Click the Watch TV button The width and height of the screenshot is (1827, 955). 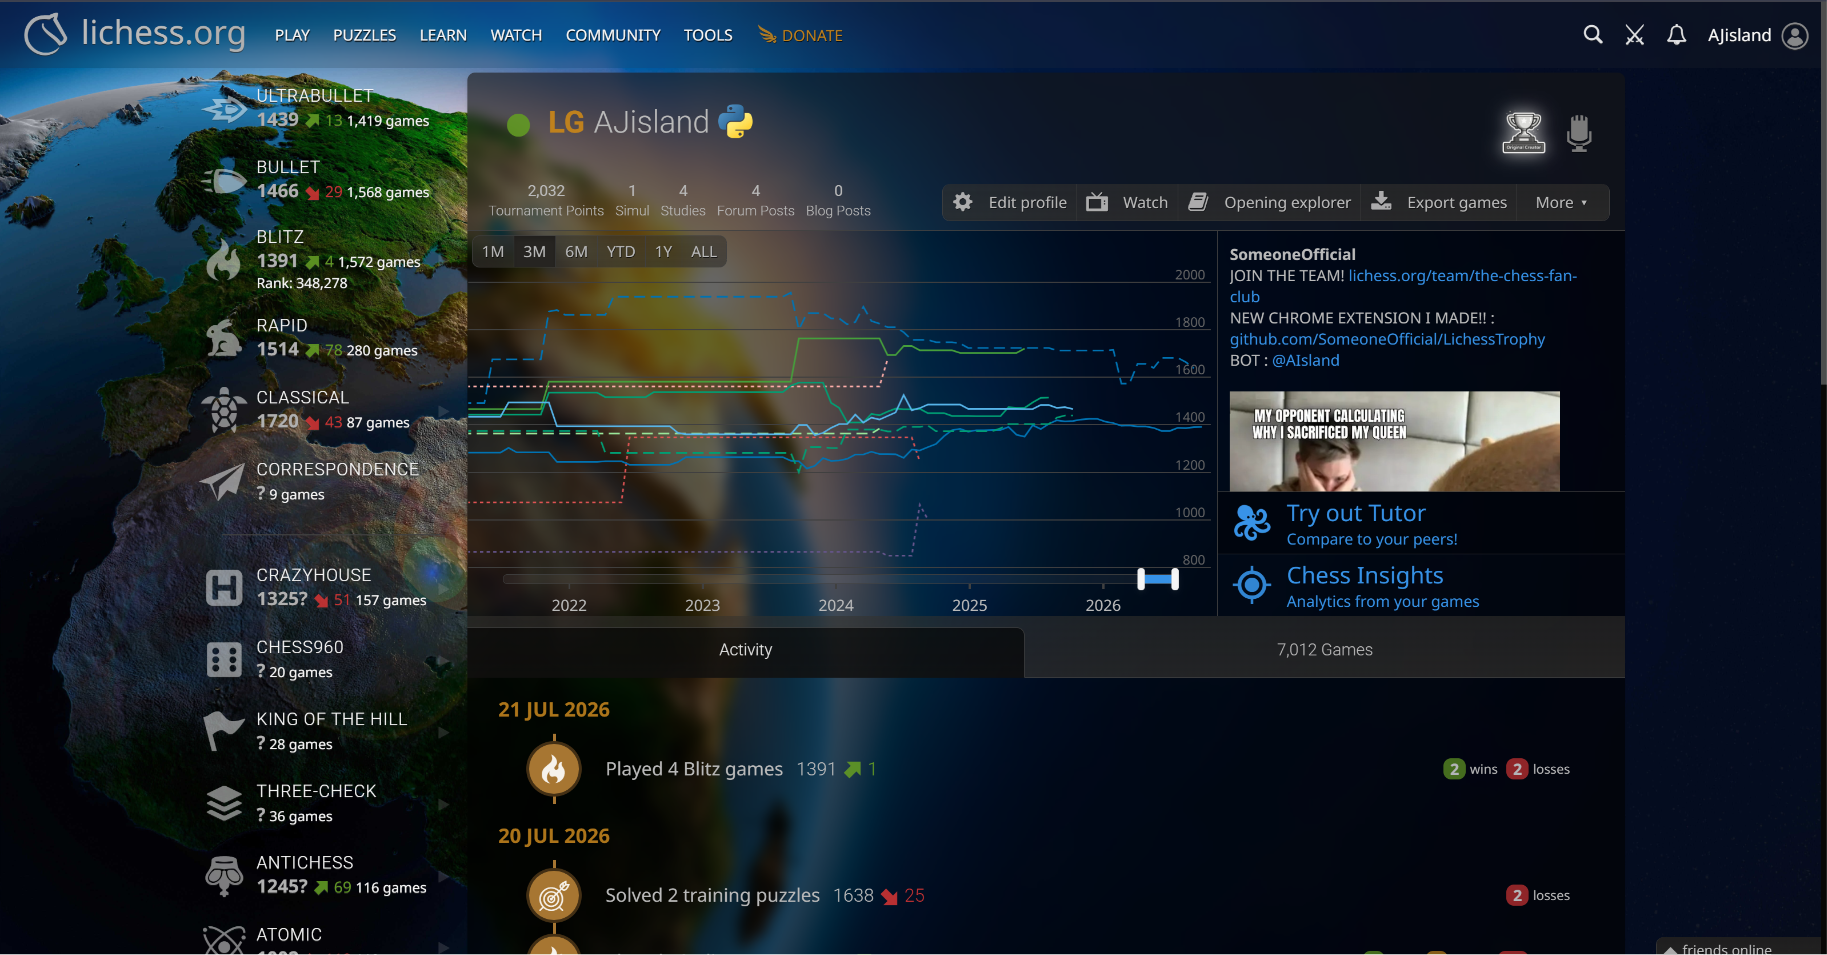(1128, 202)
